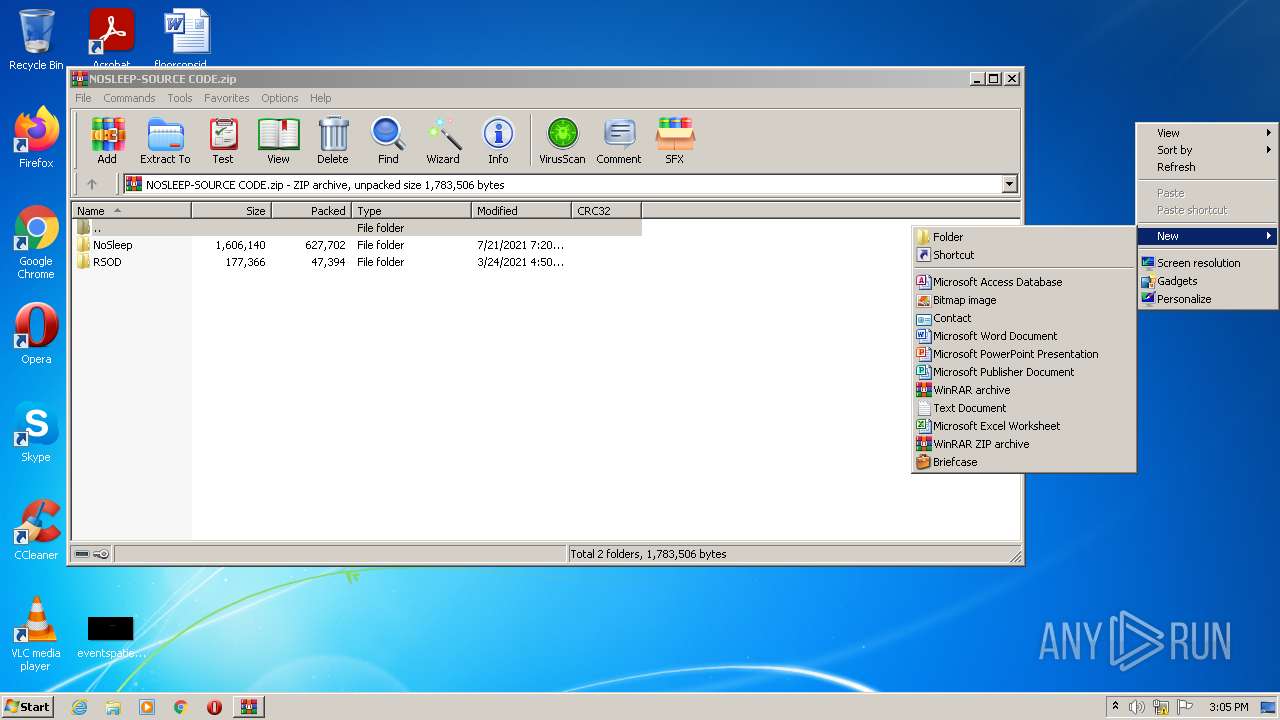
Task: Create new Bitmap image
Action: click(1024, 300)
